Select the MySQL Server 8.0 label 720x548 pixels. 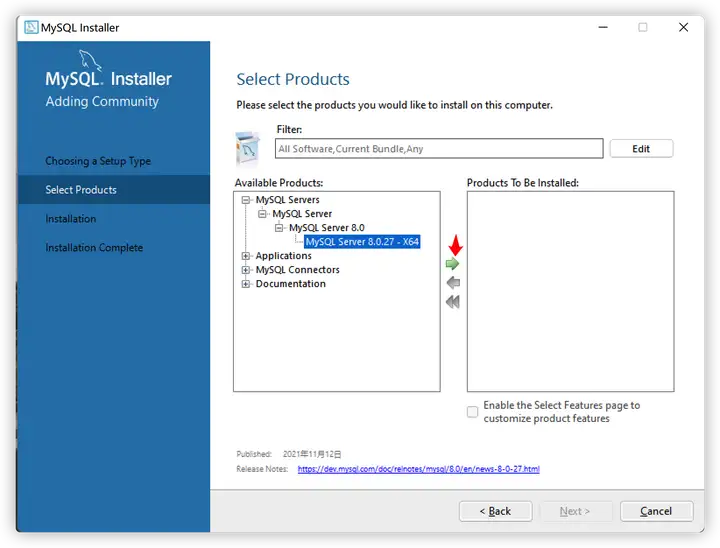pos(326,228)
